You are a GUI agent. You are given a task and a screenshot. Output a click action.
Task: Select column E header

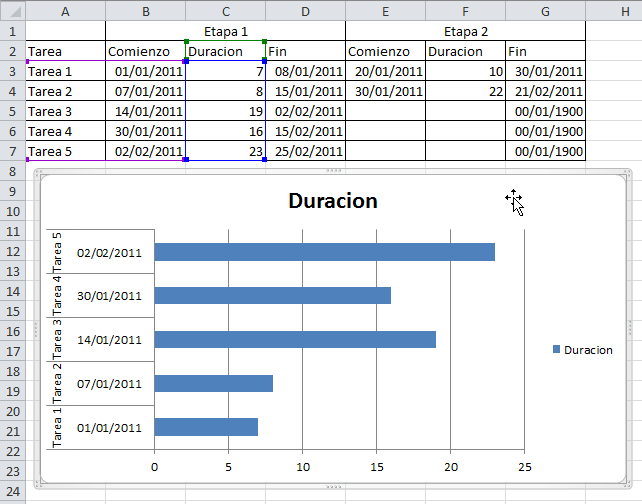point(385,11)
